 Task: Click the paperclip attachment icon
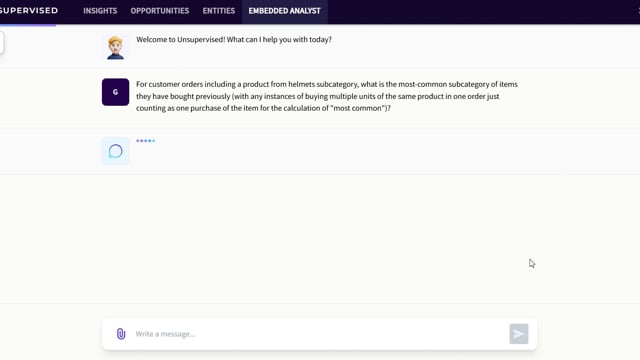click(x=121, y=334)
